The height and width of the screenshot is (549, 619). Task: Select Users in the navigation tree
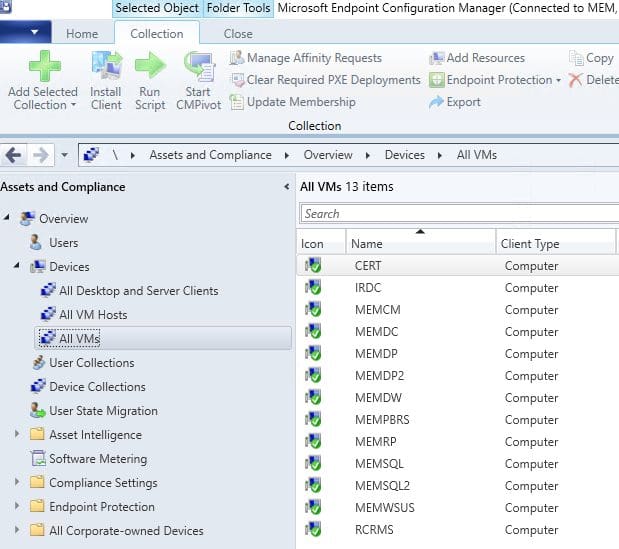tap(54, 242)
